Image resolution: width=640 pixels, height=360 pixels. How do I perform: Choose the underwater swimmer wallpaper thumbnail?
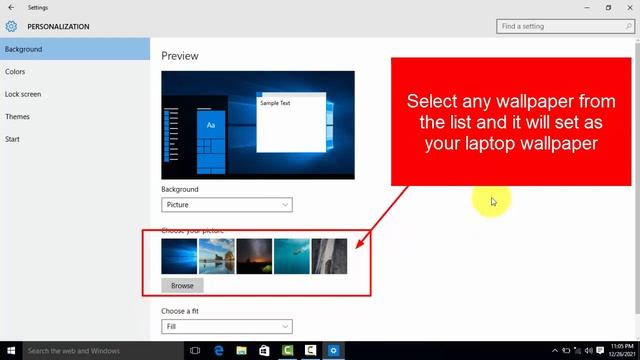click(x=292, y=256)
